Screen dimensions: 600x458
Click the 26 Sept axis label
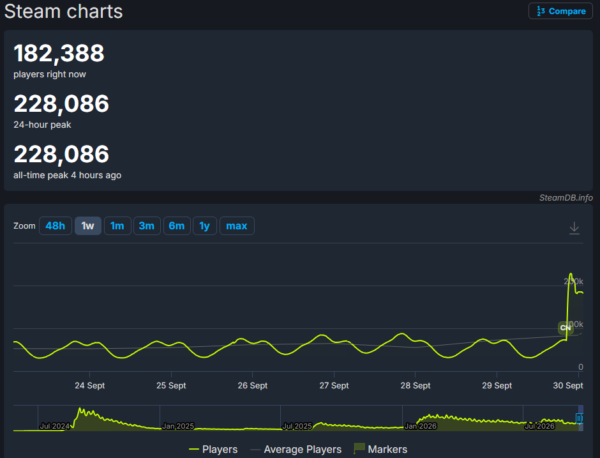pyautogui.click(x=253, y=386)
